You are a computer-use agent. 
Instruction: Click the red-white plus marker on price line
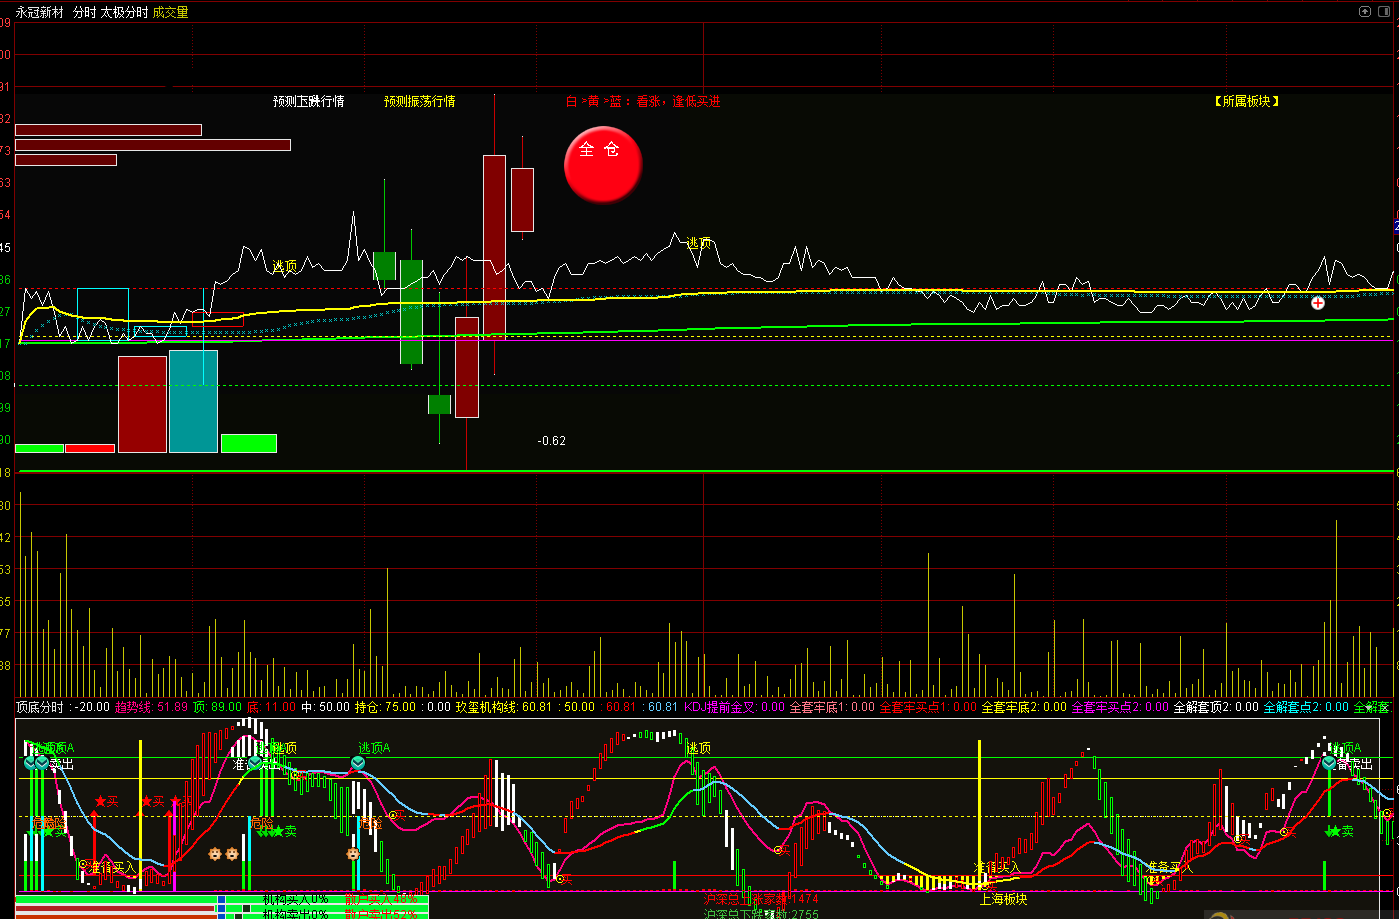(1318, 302)
